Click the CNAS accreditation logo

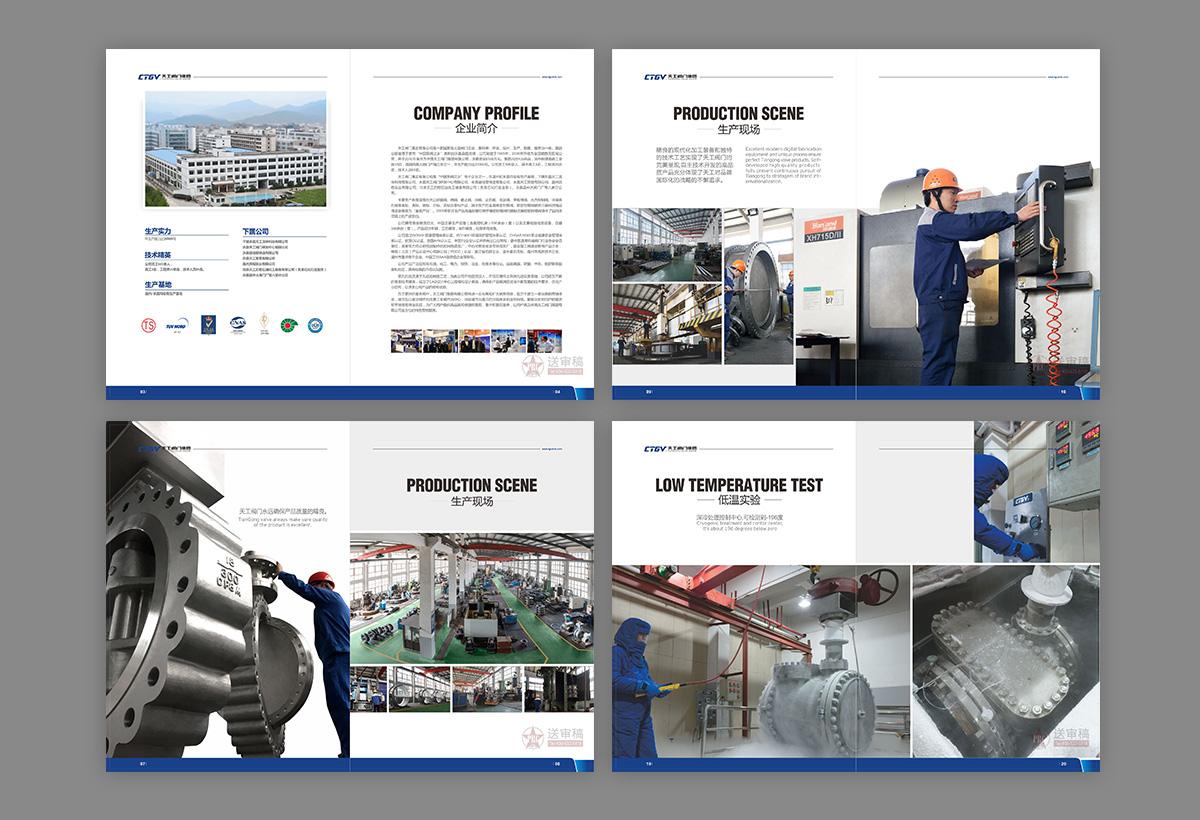(x=237, y=323)
